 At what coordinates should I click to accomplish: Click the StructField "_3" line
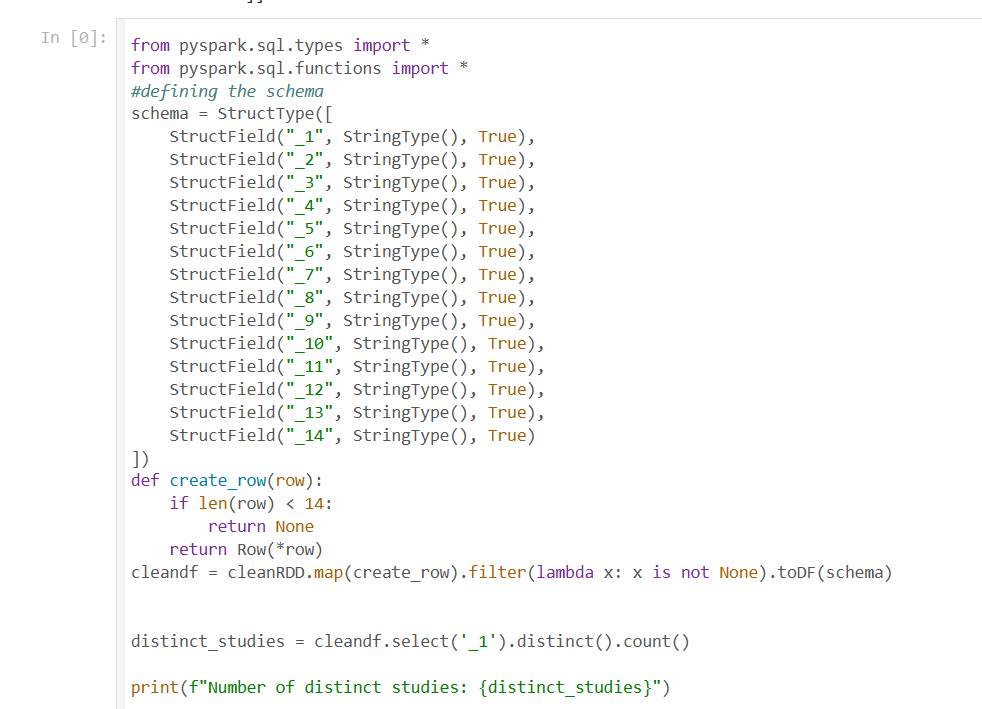(352, 183)
